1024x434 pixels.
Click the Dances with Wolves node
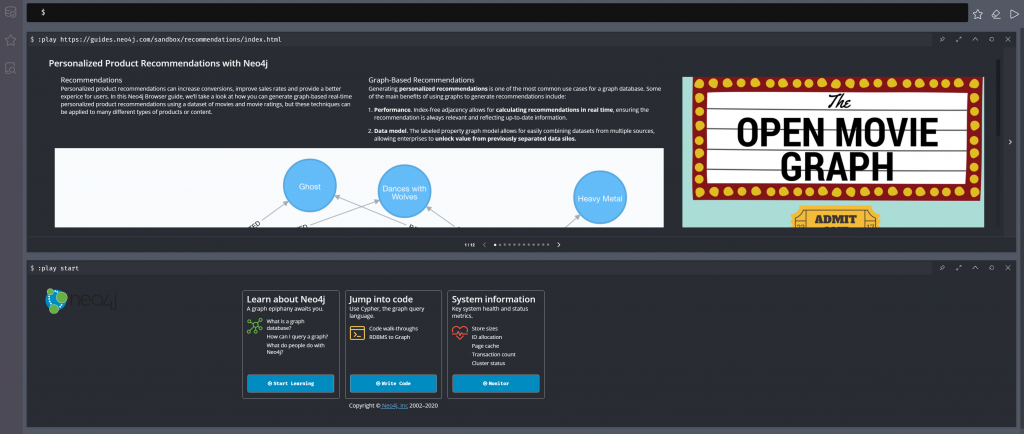[x=404, y=193]
